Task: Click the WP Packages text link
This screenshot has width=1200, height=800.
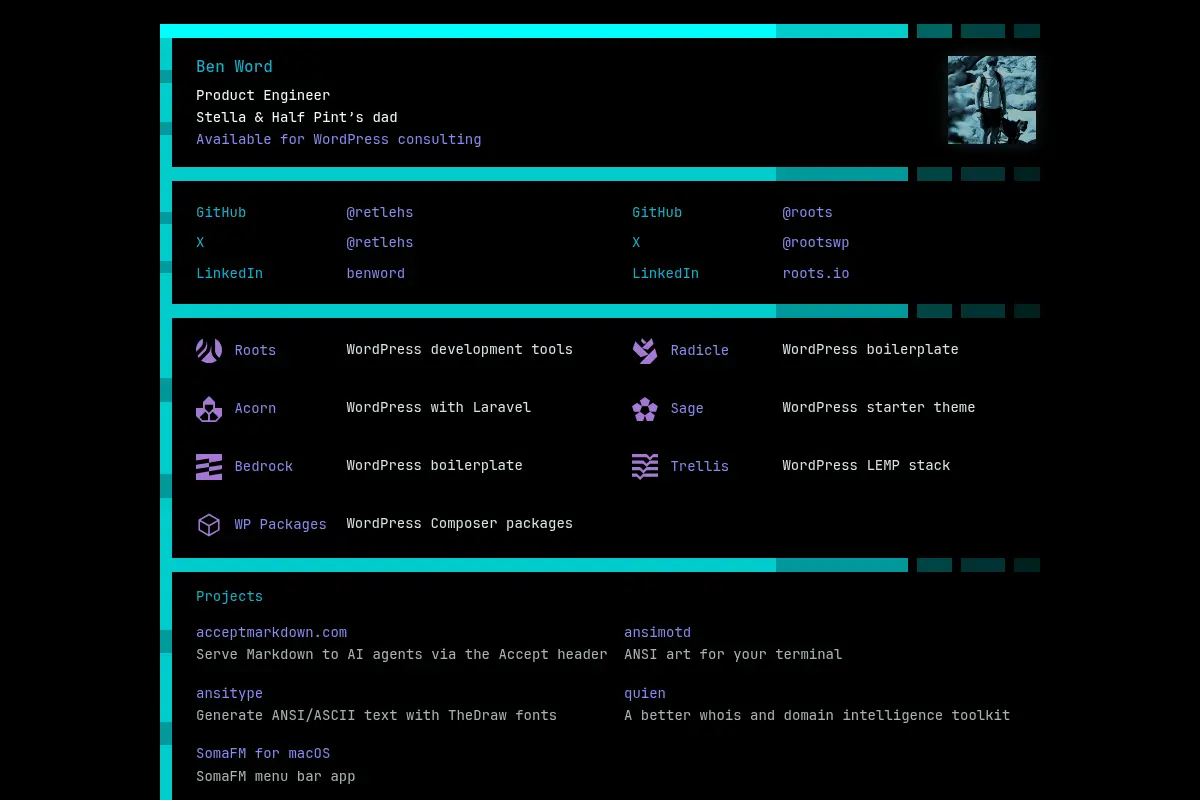Action: tap(281, 524)
